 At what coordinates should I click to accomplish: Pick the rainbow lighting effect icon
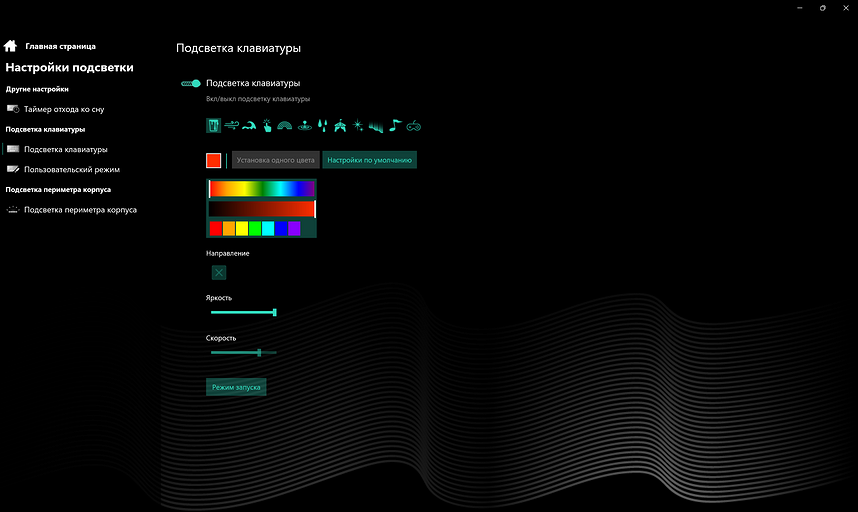[x=285, y=126]
